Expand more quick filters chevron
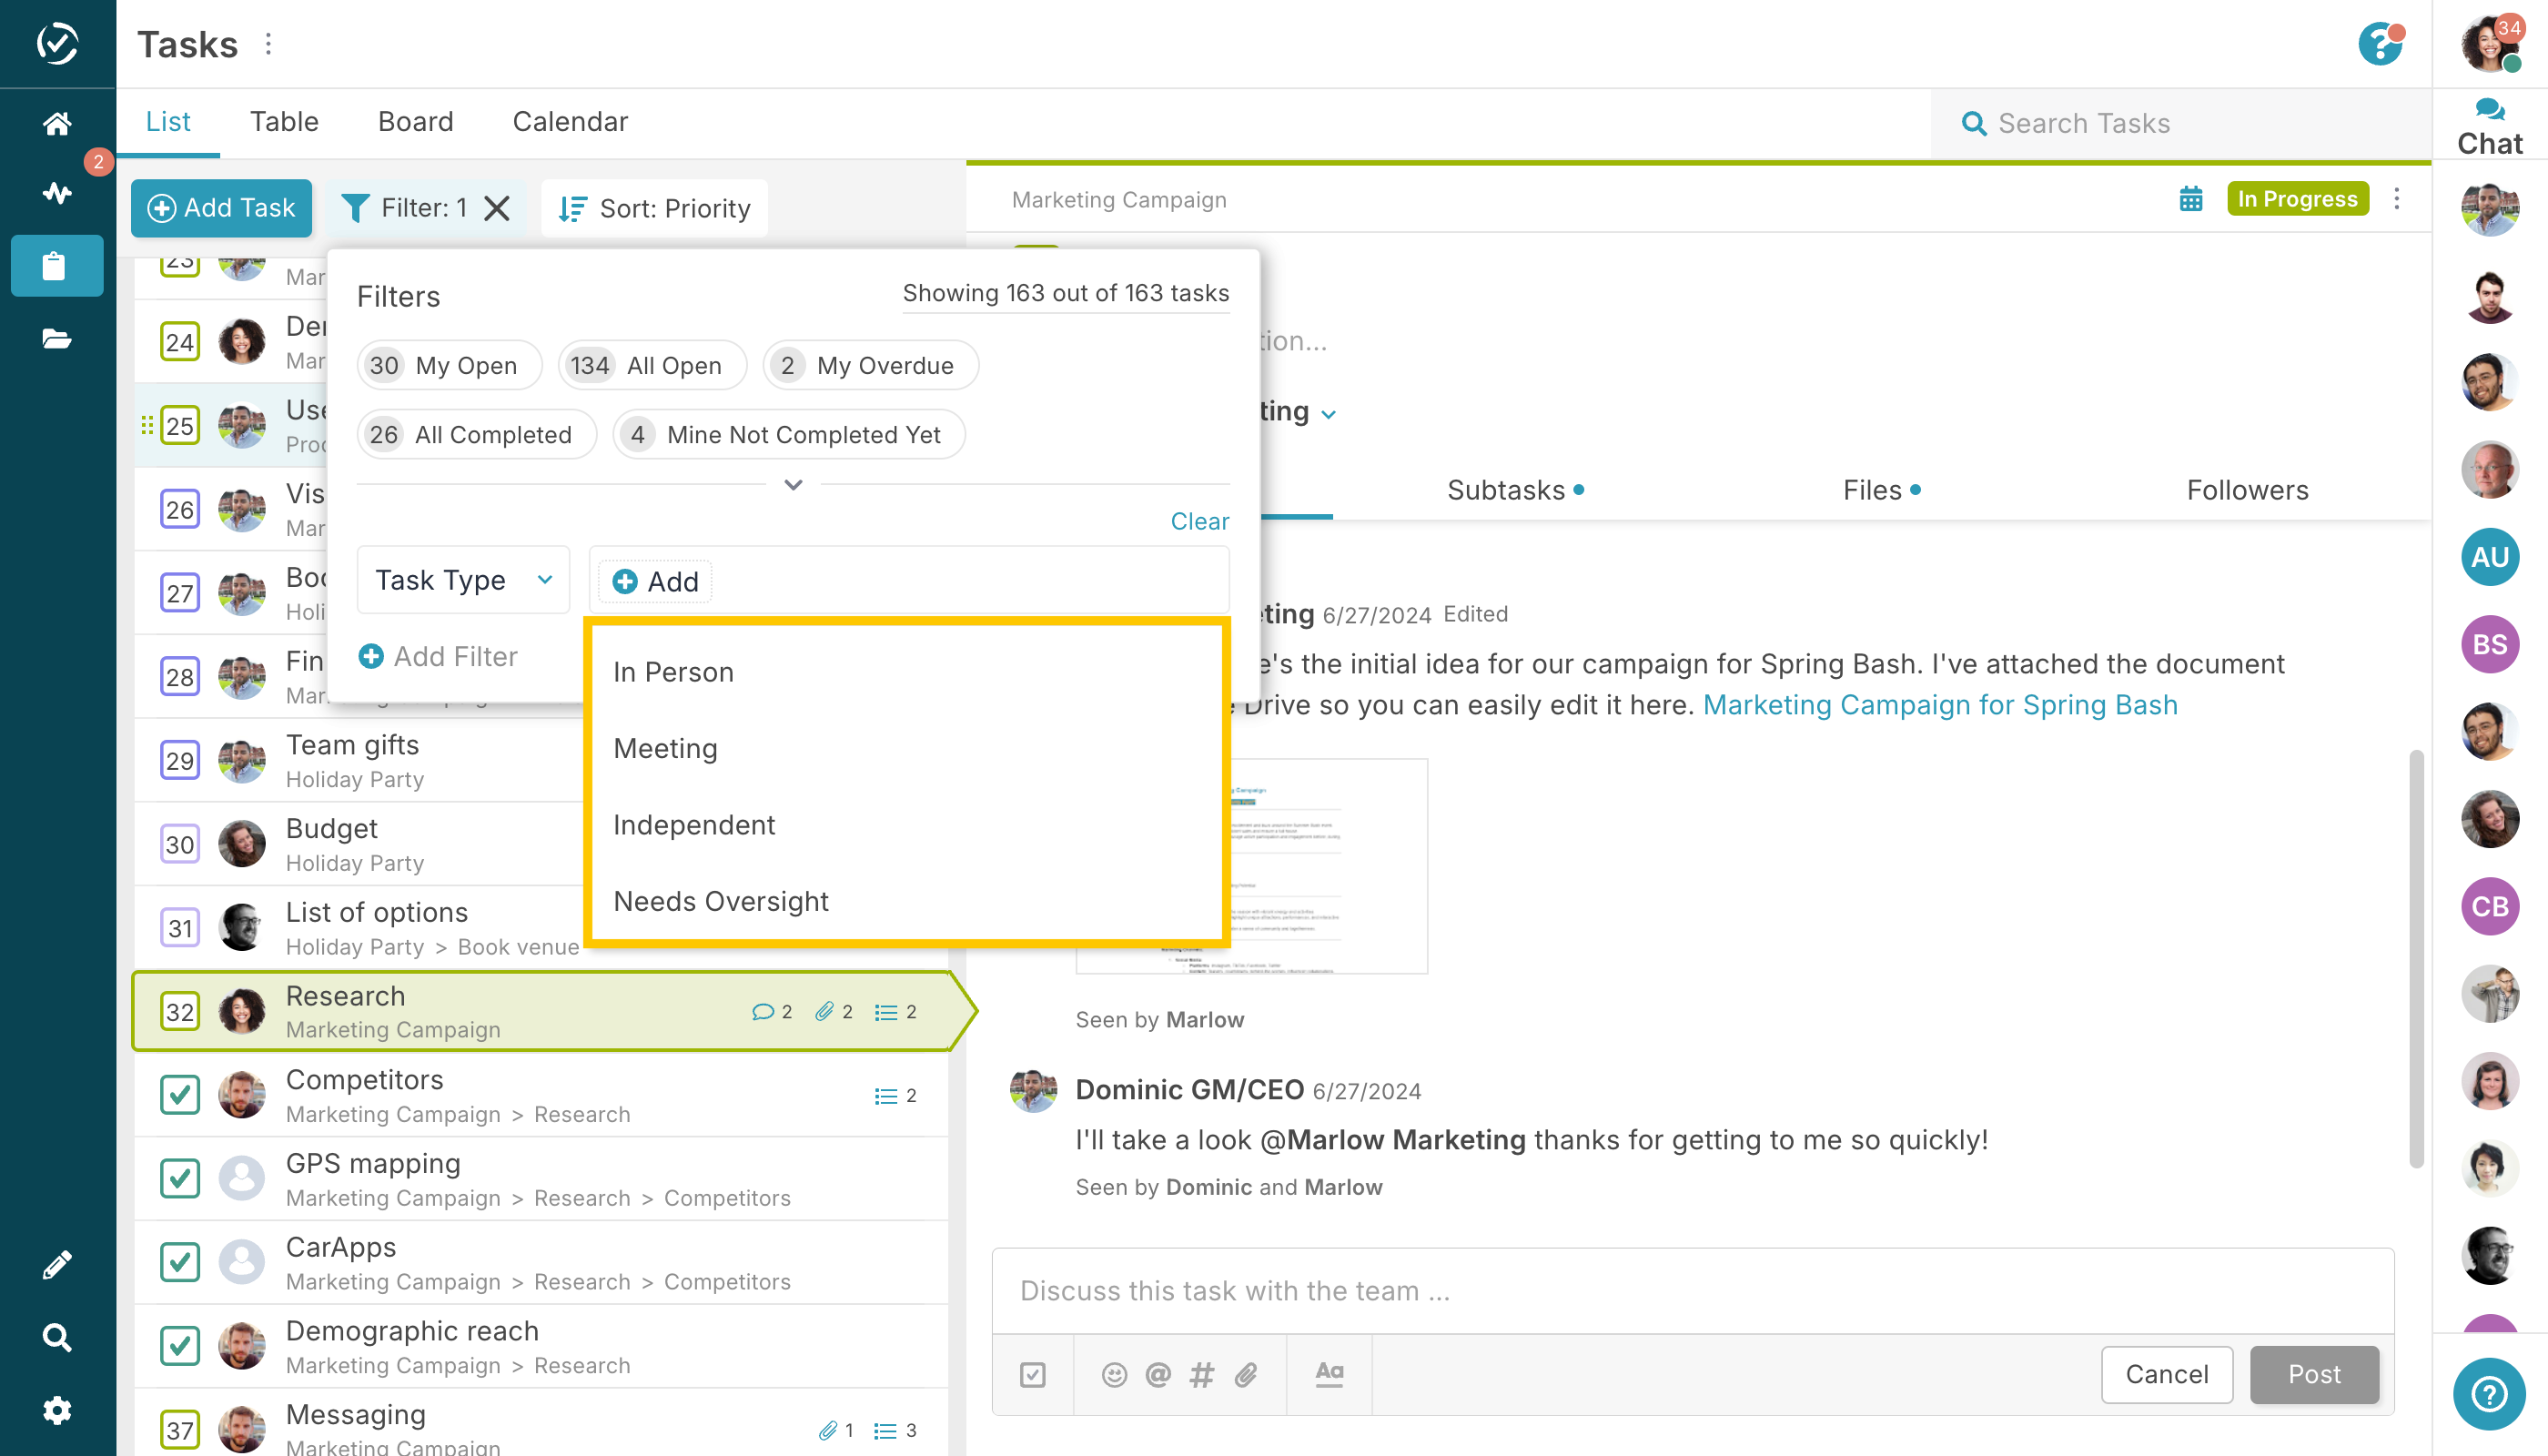This screenshot has width=2548, height=1456. click(793, 485)
